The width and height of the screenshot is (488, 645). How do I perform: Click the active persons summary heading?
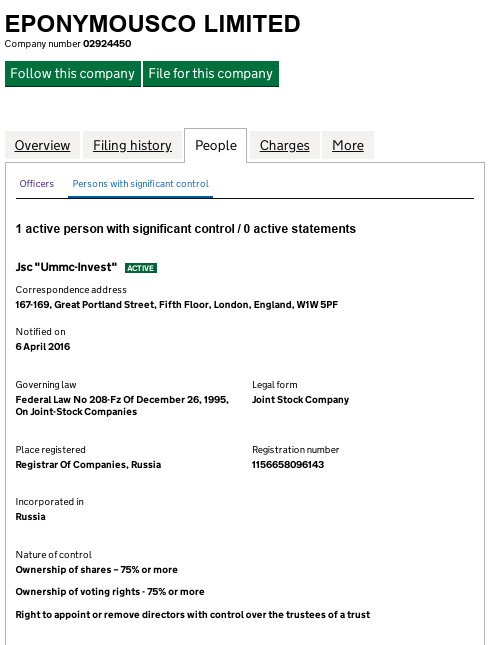(186, 229)
